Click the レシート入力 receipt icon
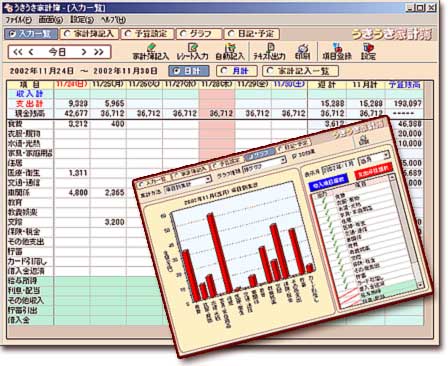This screenshot has width=448, height=366. 192,52
